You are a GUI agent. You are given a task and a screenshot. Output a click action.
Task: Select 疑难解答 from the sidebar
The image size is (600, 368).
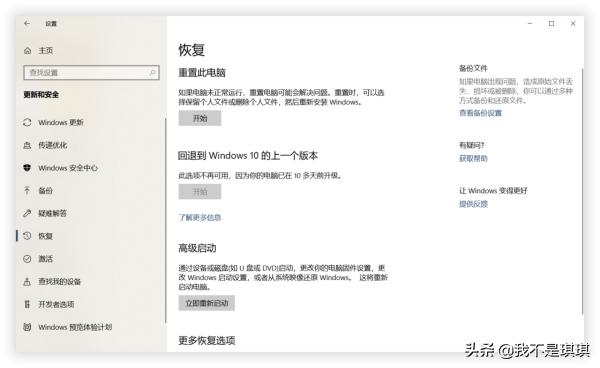coord(52,213)
